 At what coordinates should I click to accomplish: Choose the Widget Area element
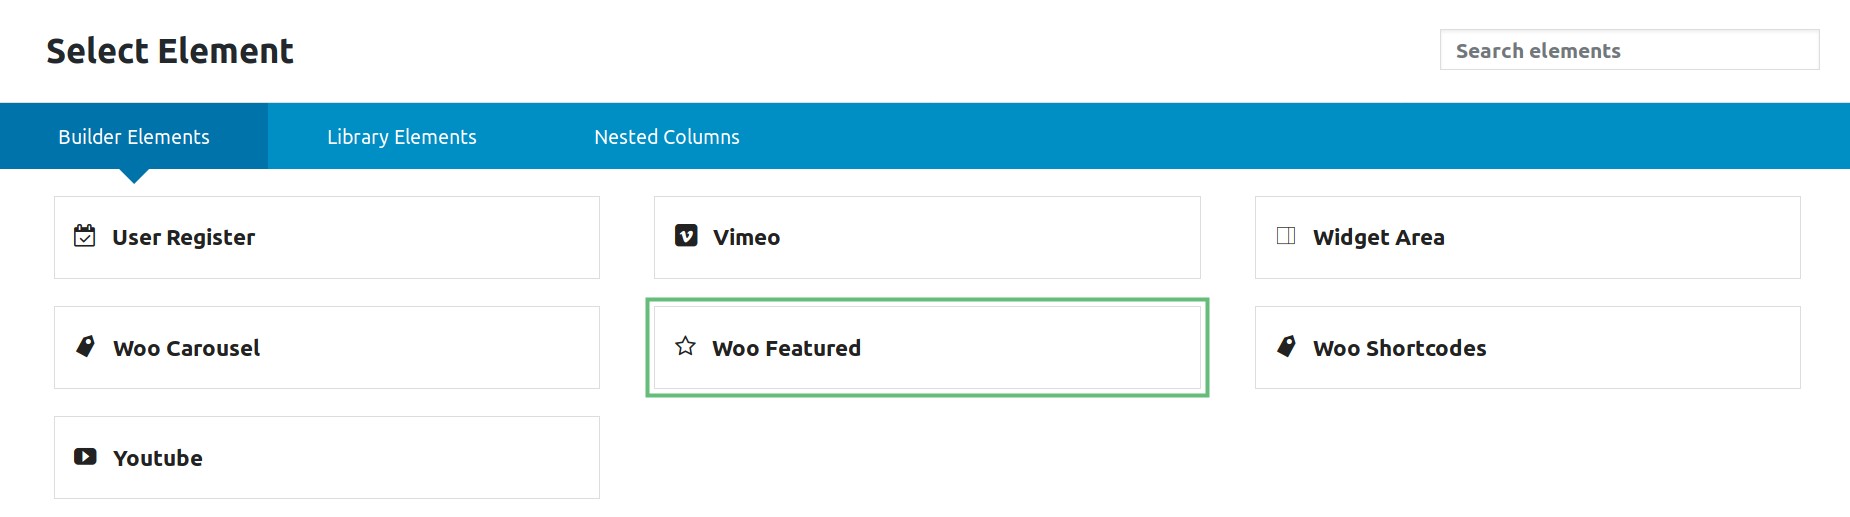tap(1527, 237)
